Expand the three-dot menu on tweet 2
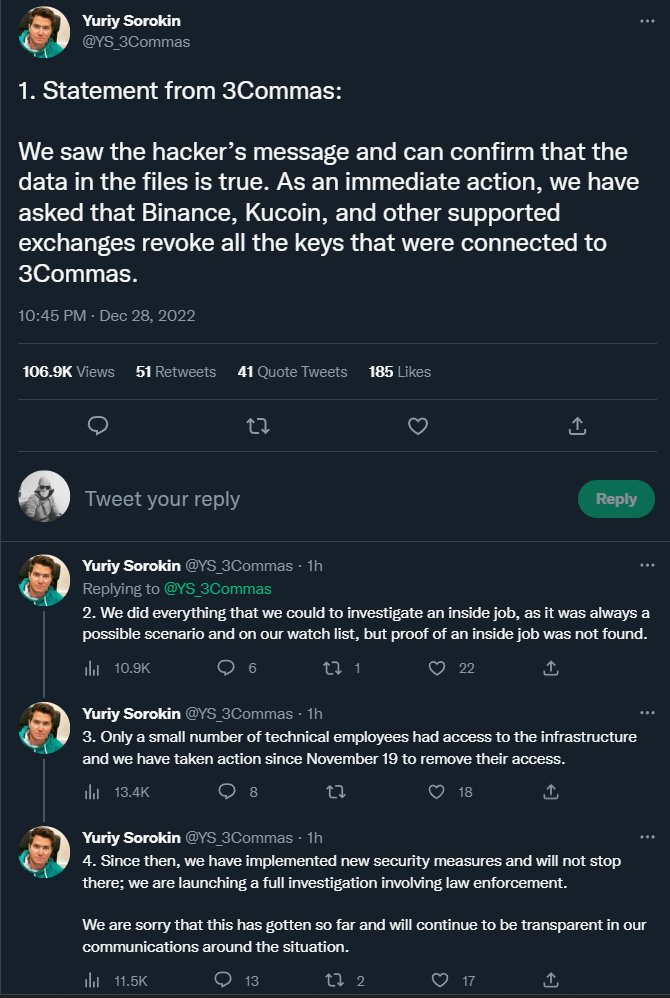Viewport: 670px width, 998px height. (647, 565)
